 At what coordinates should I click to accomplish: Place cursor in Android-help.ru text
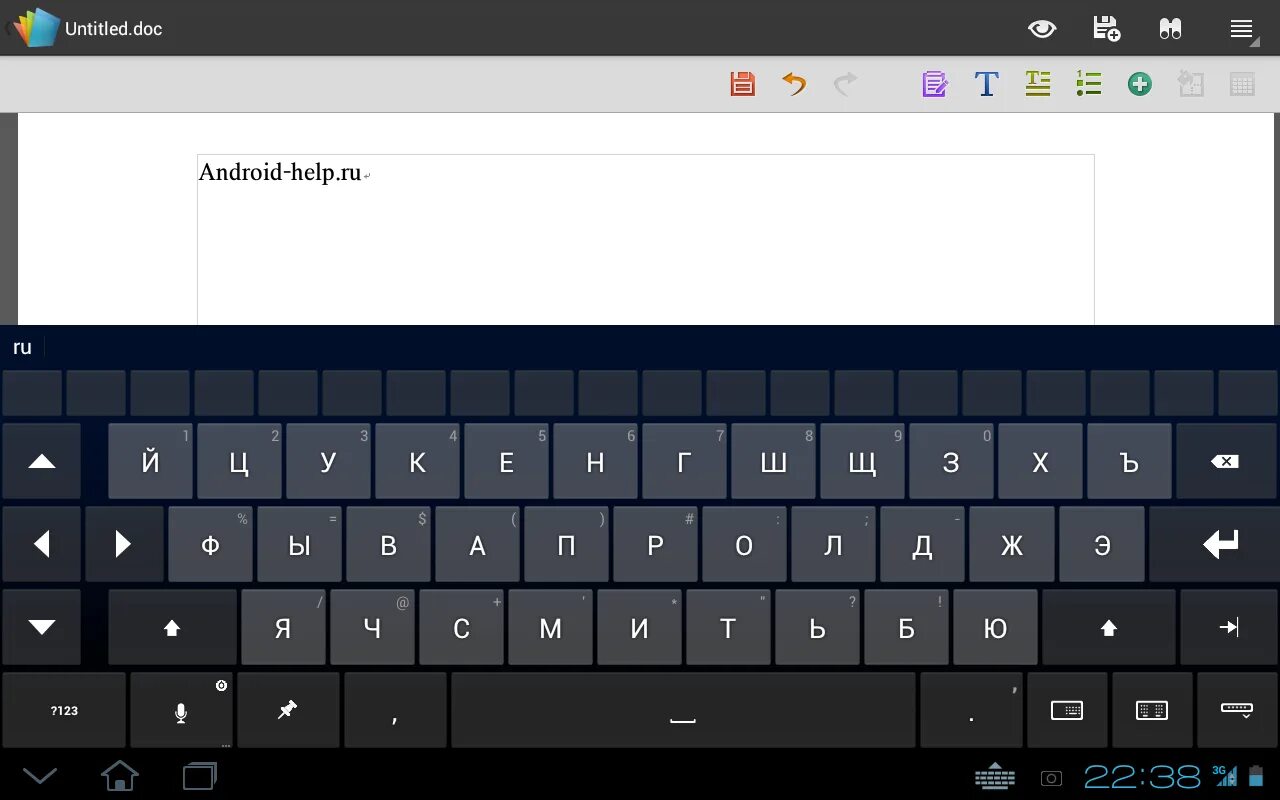coord(280,172)
